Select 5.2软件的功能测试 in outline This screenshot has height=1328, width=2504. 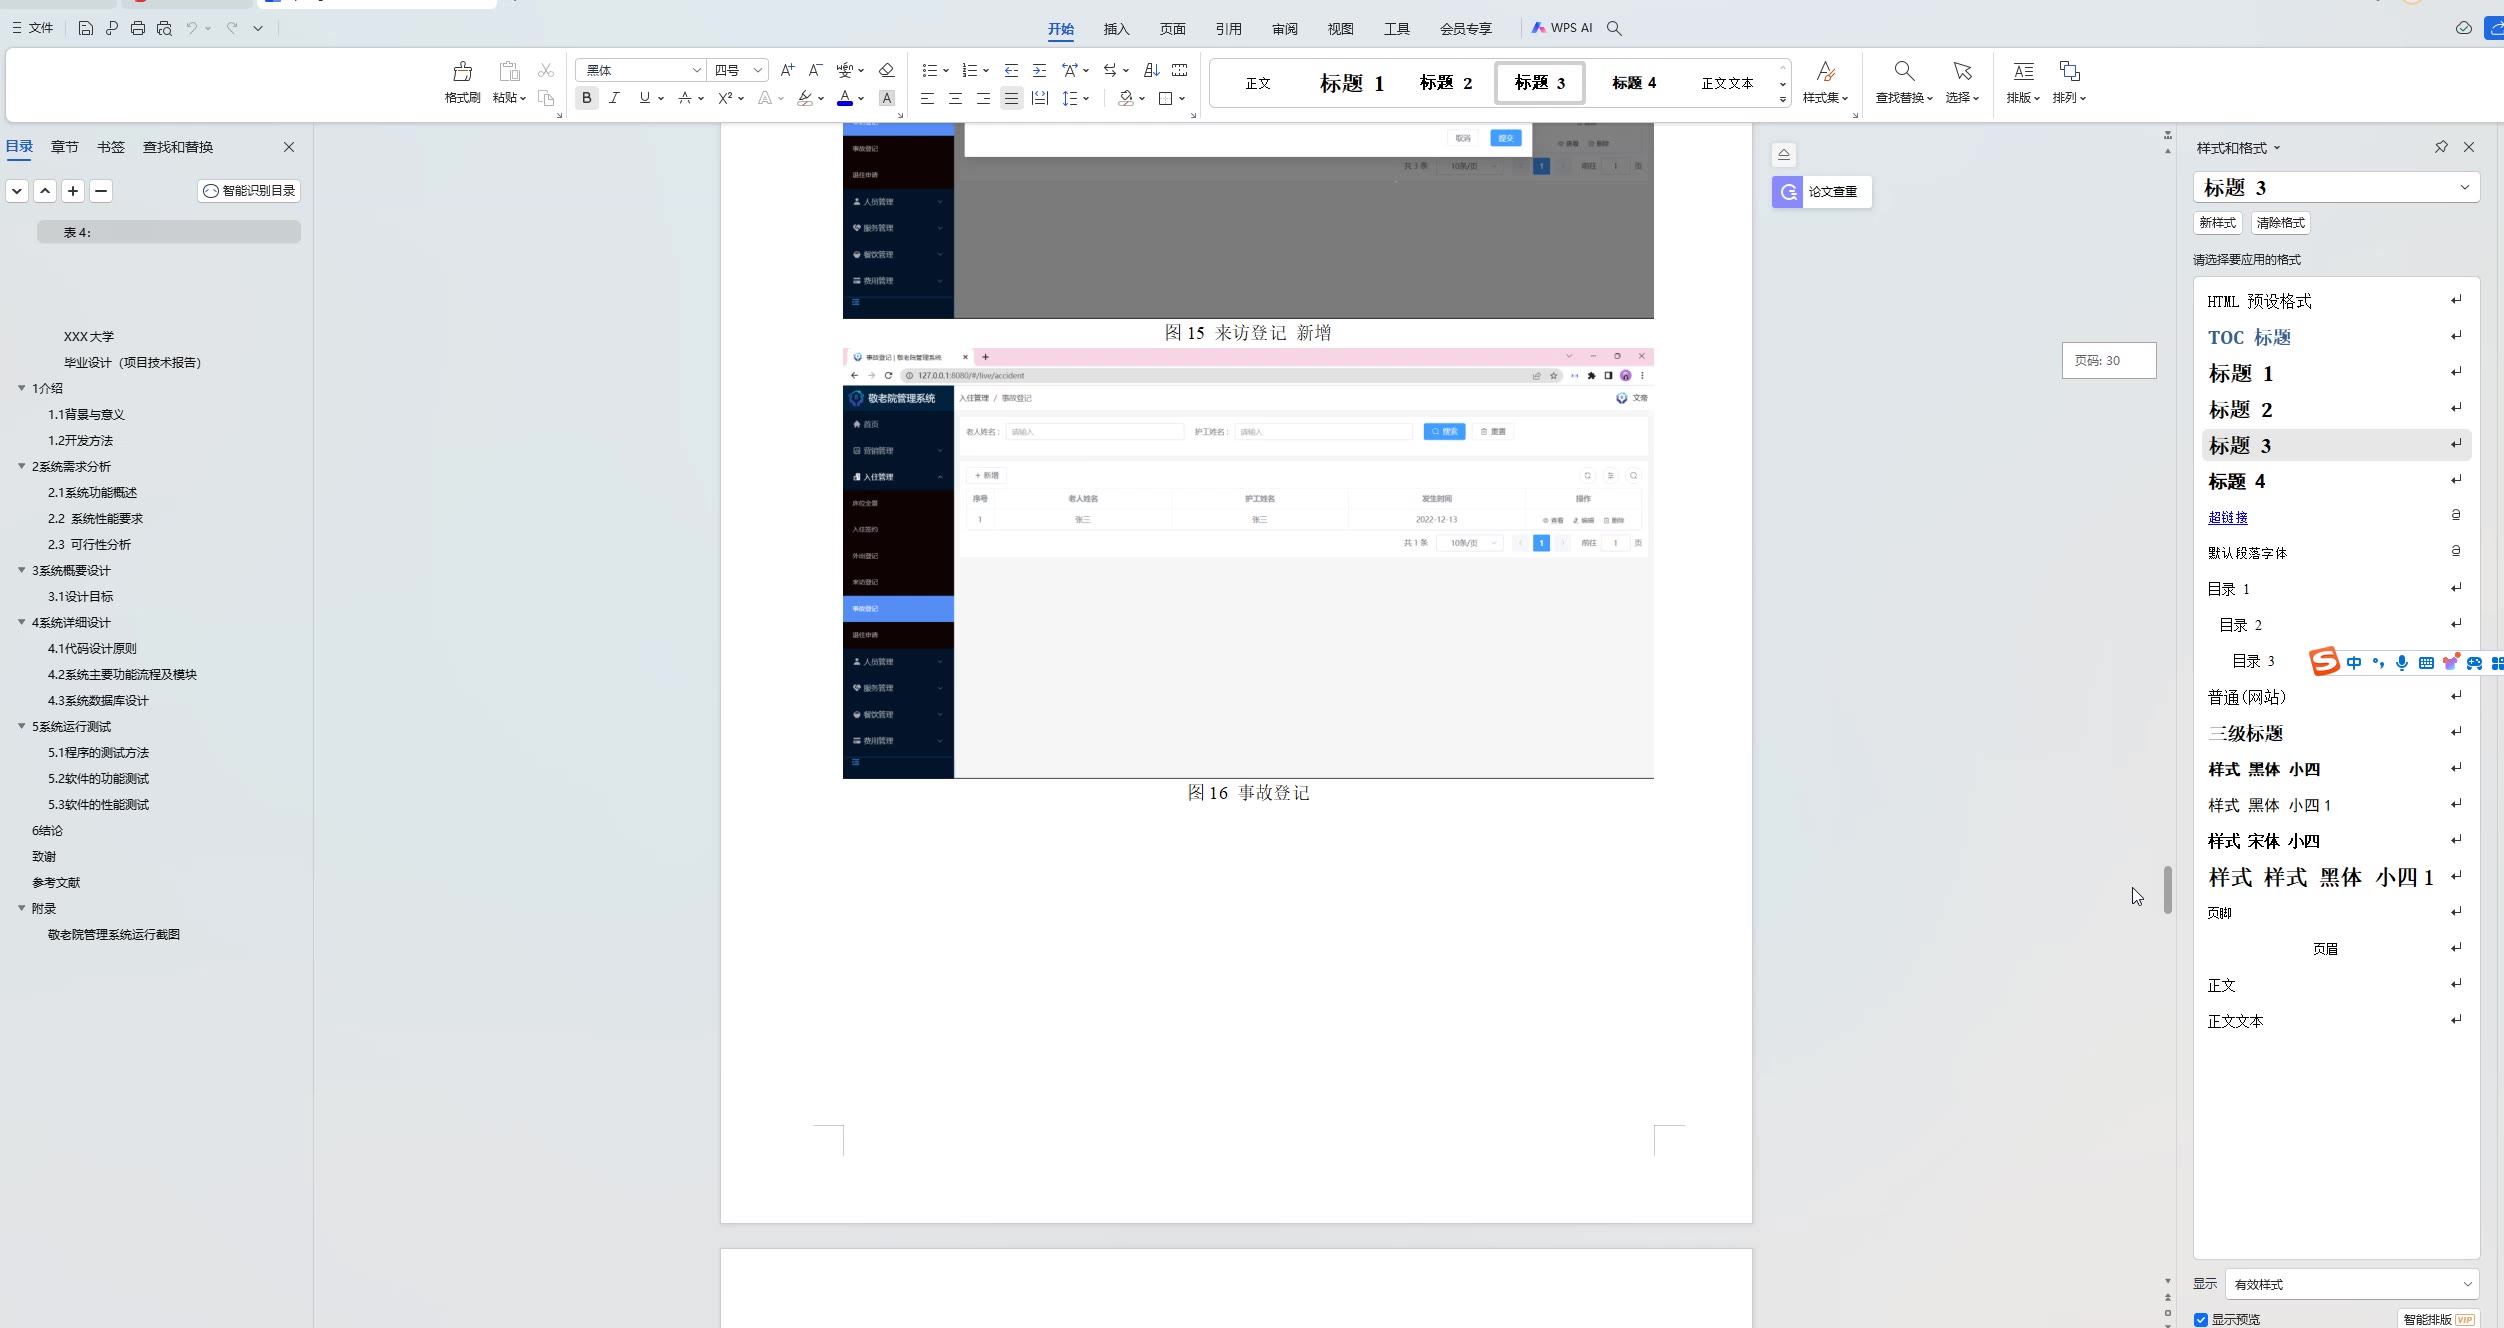pyautogui.click(x=98, y=778)
